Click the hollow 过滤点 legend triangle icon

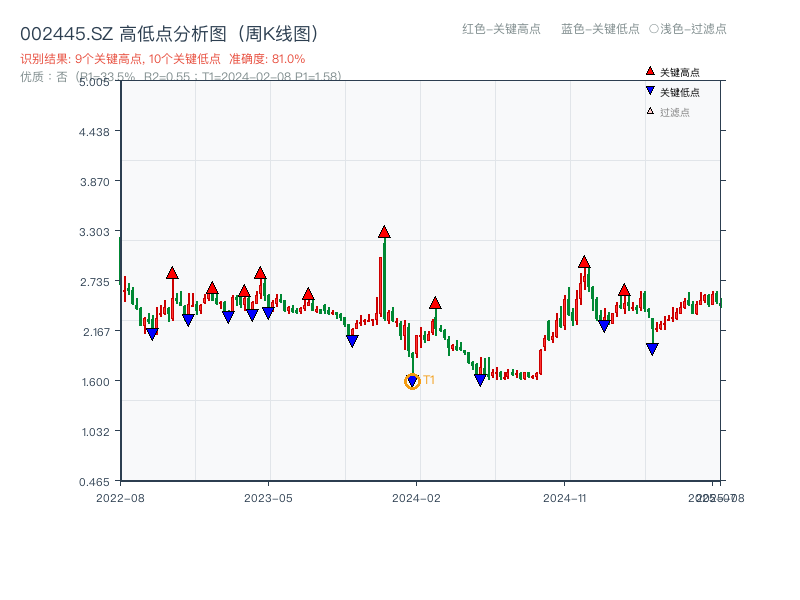tap(650, 111)
